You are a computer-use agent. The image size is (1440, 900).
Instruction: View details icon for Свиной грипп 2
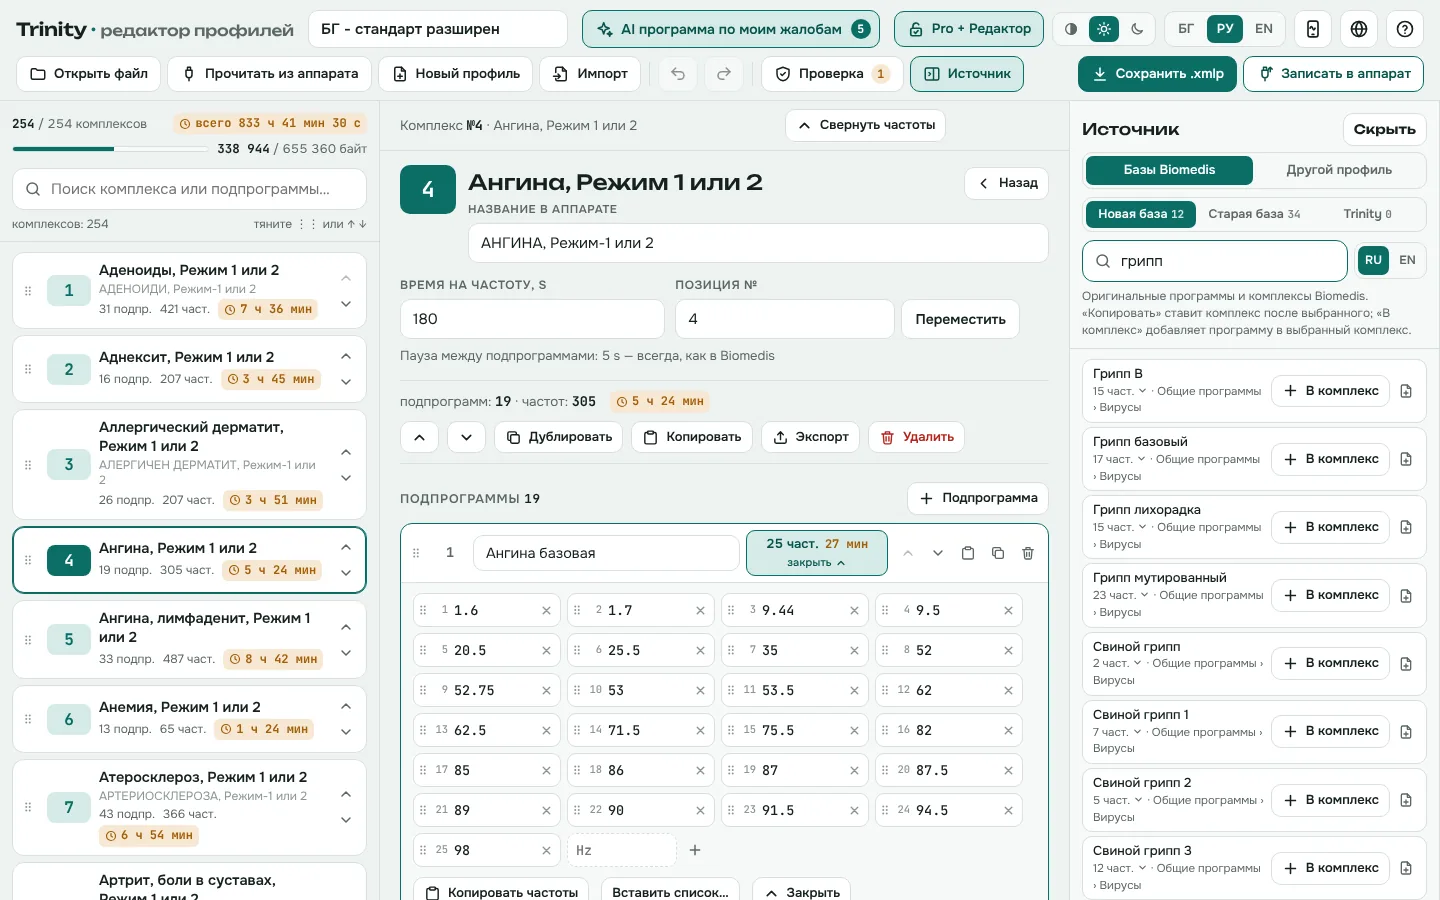[x=1406, y=800]
